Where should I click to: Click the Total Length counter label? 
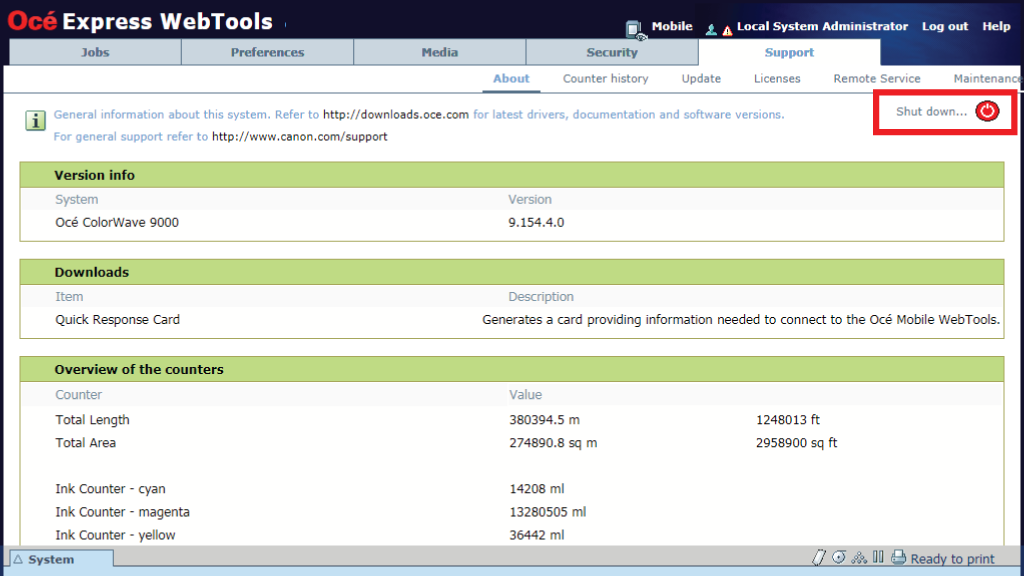[x=92, y=420]
